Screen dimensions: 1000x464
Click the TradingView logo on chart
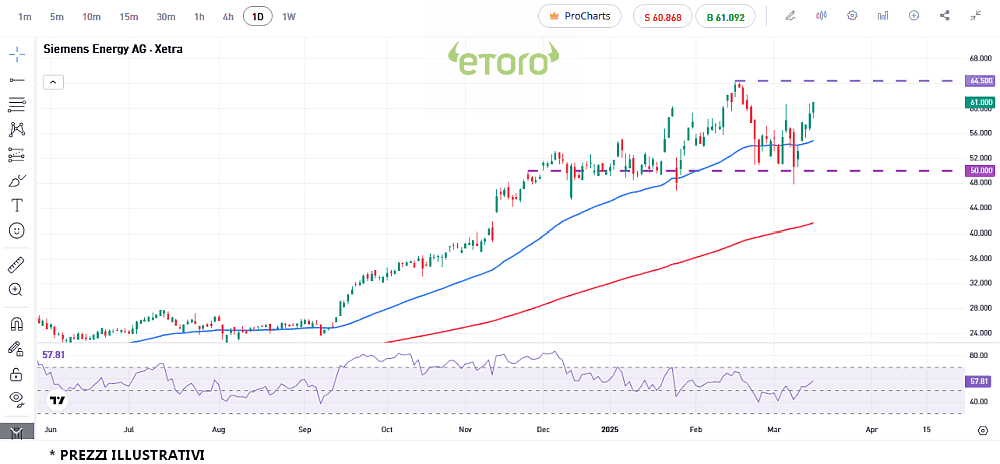tap(58, 401)
